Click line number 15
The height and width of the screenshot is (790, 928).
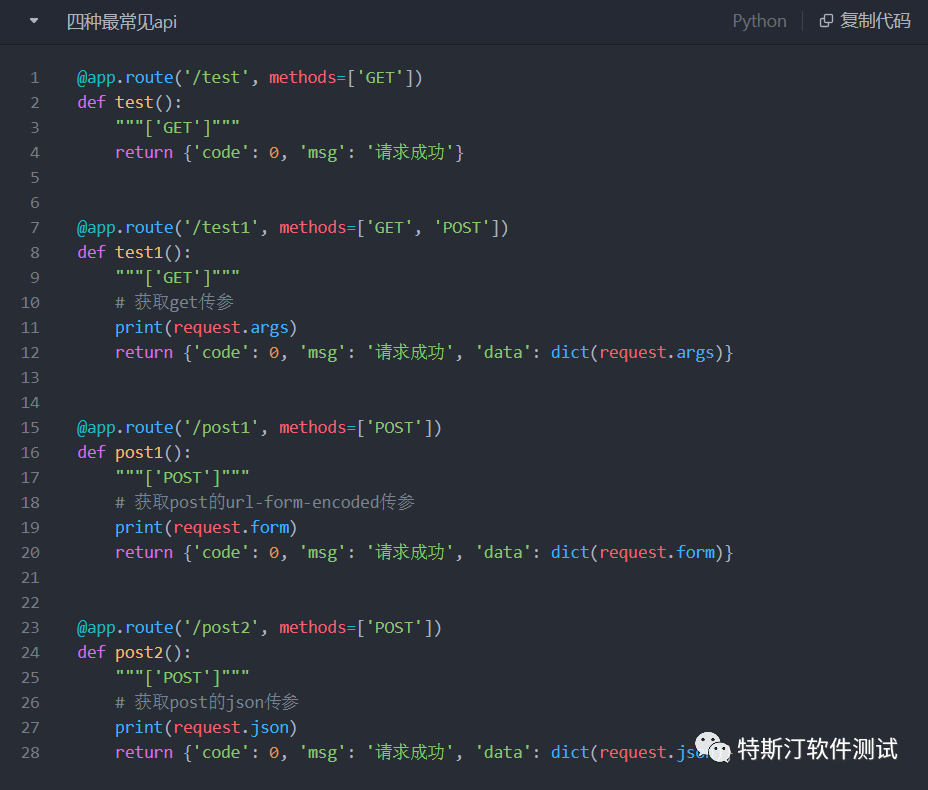click(30, 428)
